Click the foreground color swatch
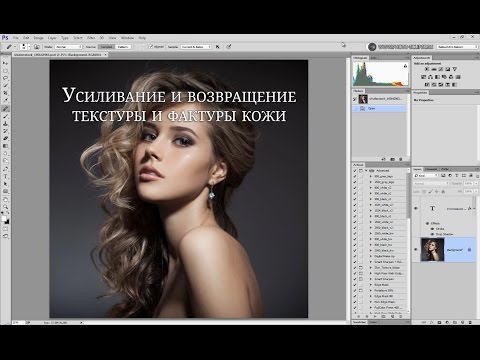 coord(4,219)
